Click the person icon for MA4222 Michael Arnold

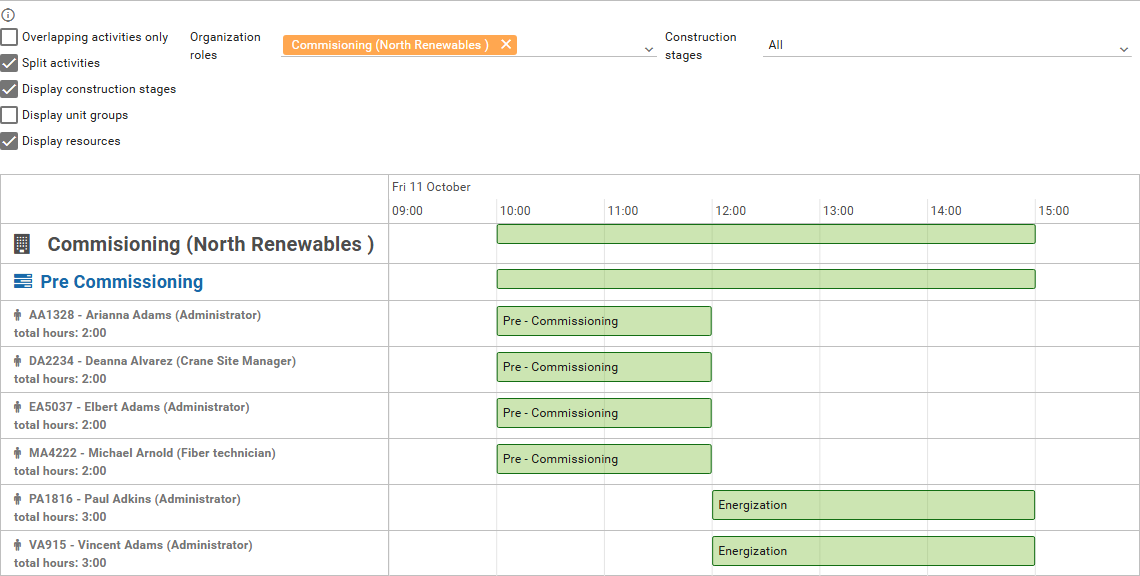tap(17, 452)
